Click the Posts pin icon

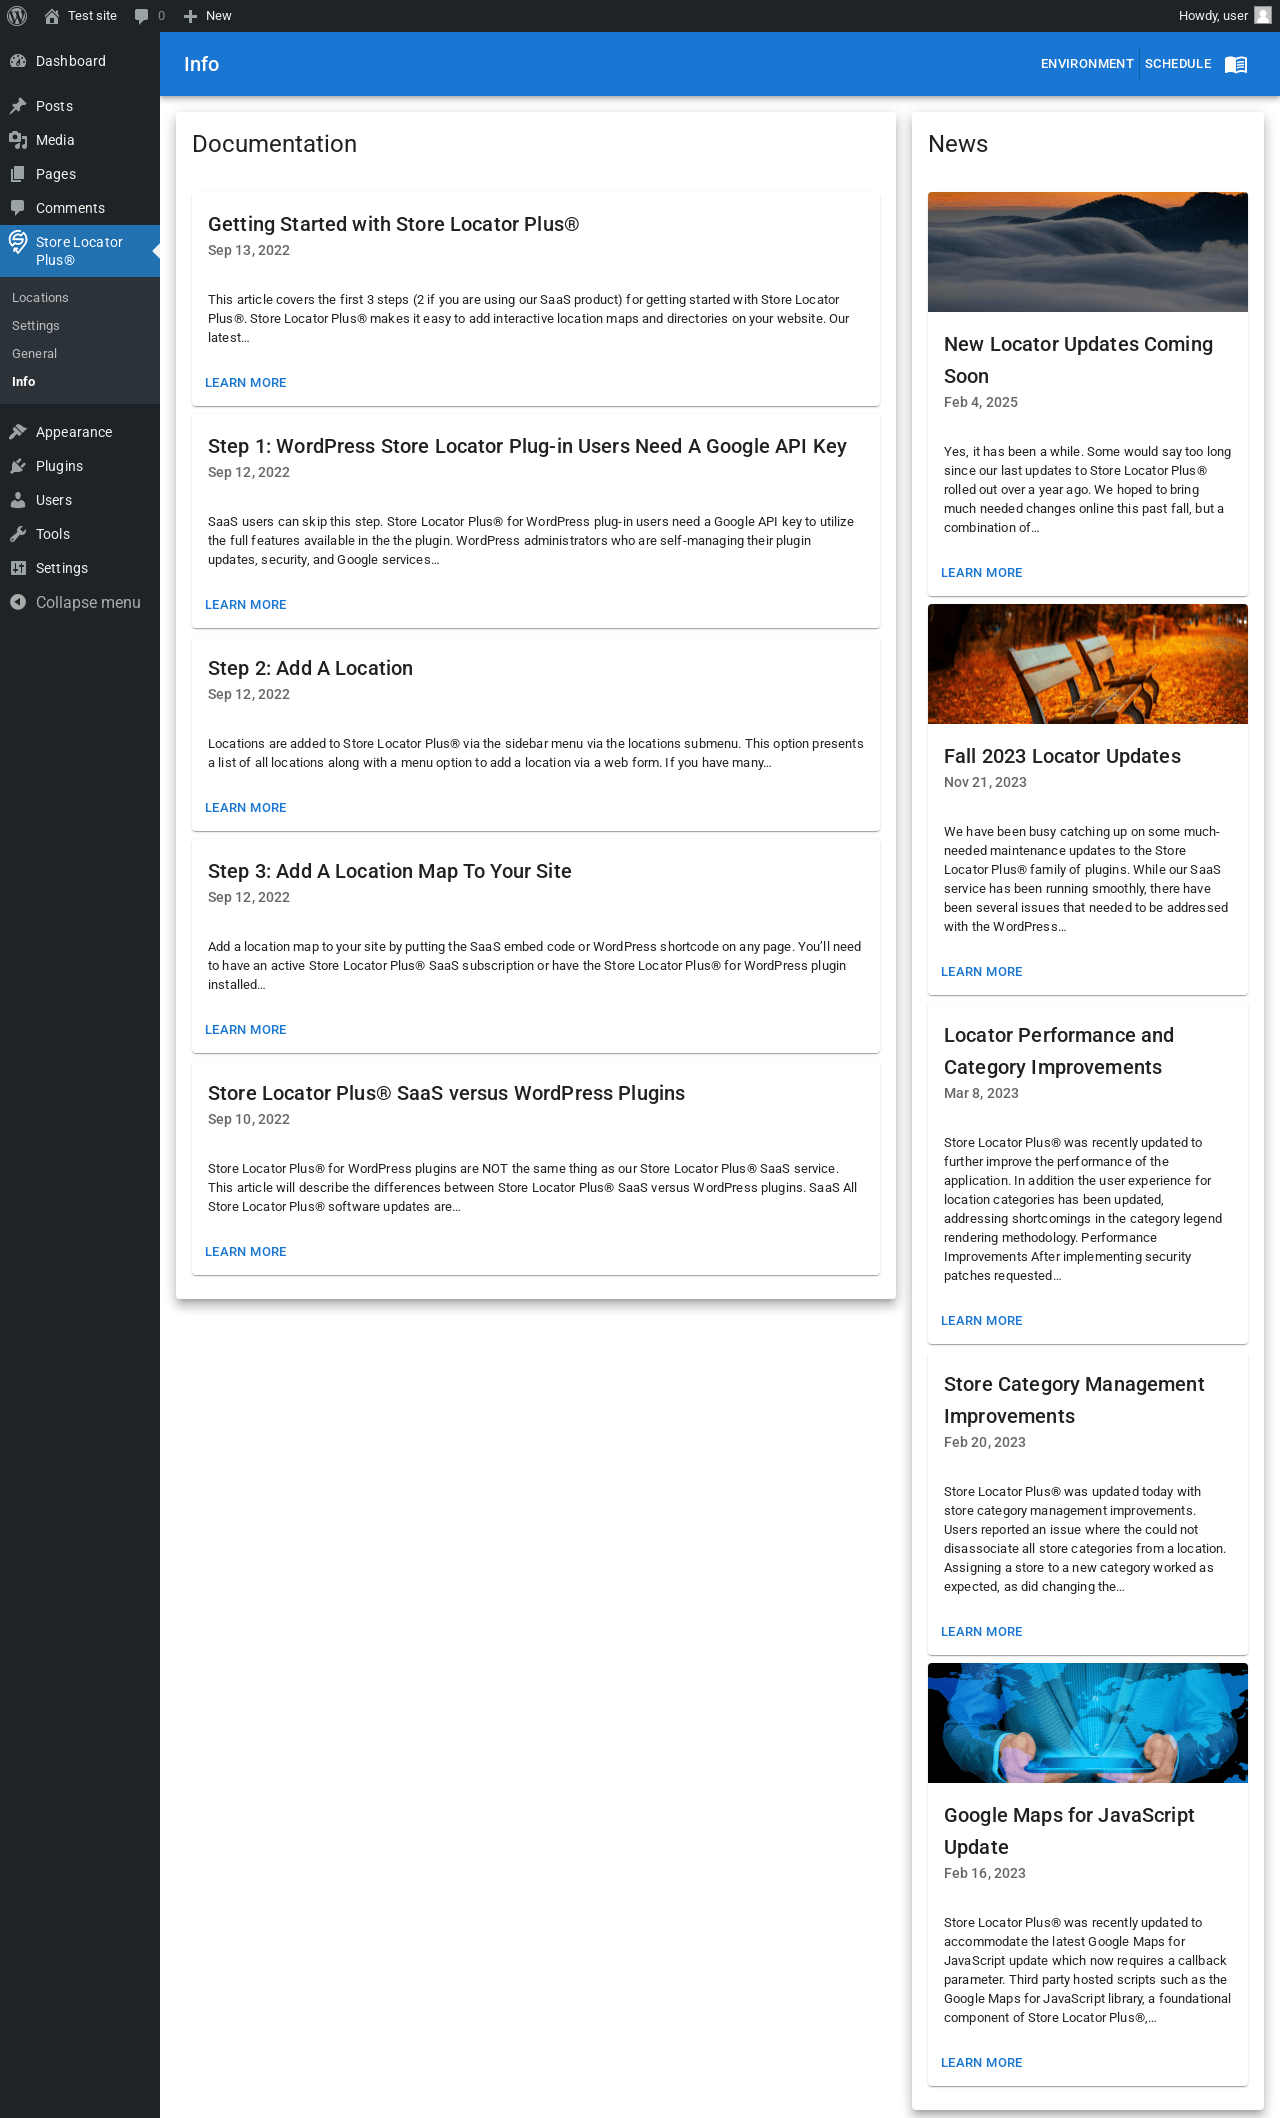point(18,106)
